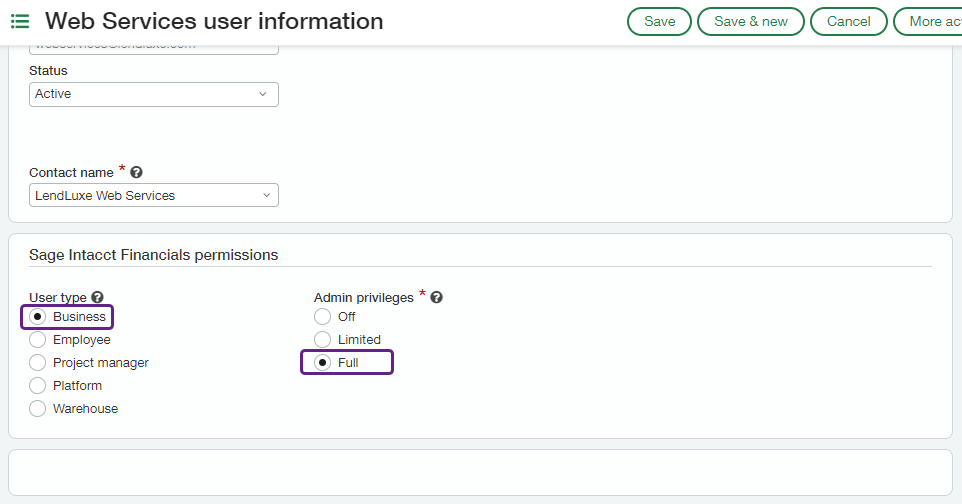Choose Project manager user type

pyautogui.click(x=39, y=363)
